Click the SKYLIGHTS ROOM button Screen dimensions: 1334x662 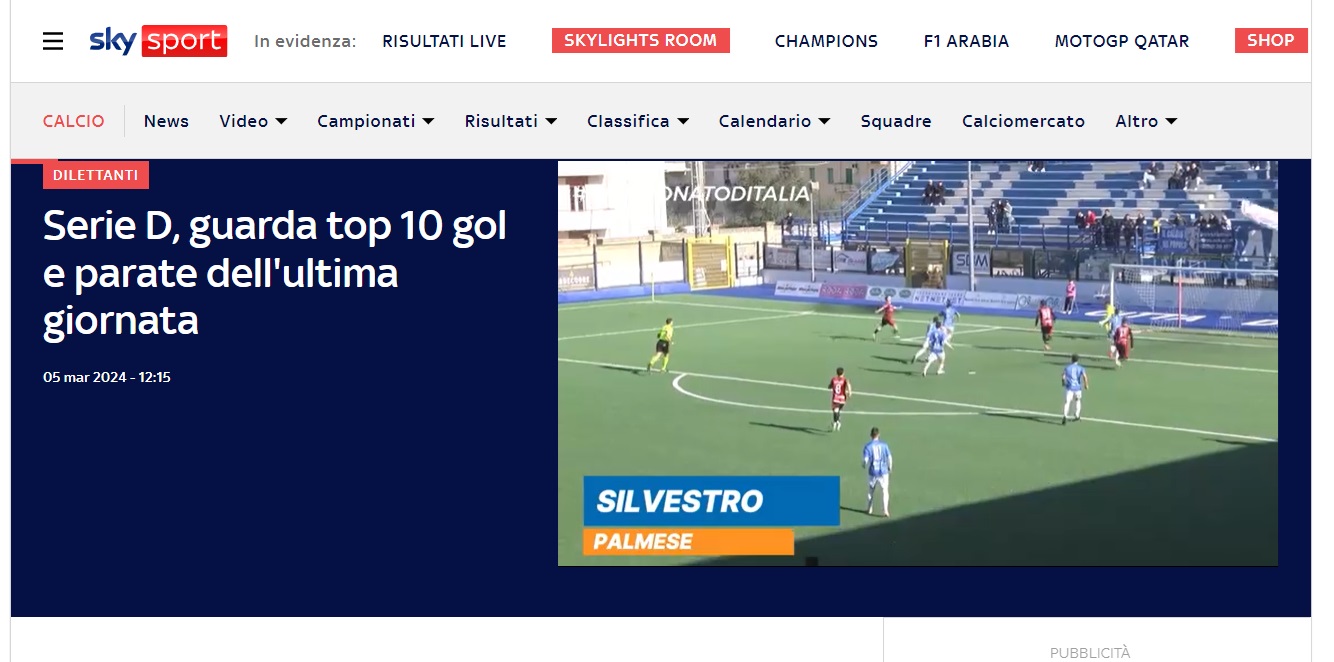click(x=641, y=40)
